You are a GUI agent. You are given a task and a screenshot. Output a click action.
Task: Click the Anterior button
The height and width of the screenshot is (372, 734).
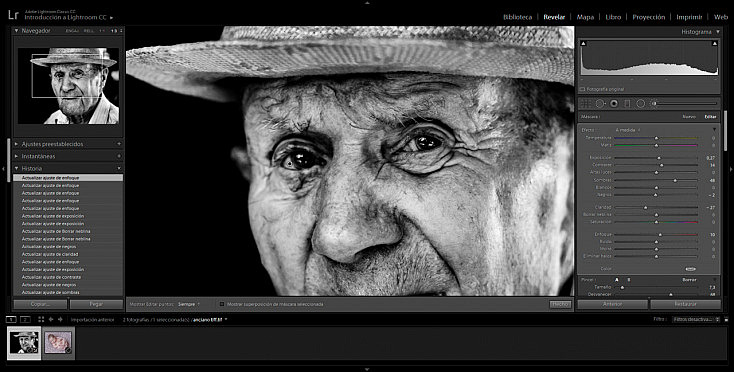(x=612, y=304)
